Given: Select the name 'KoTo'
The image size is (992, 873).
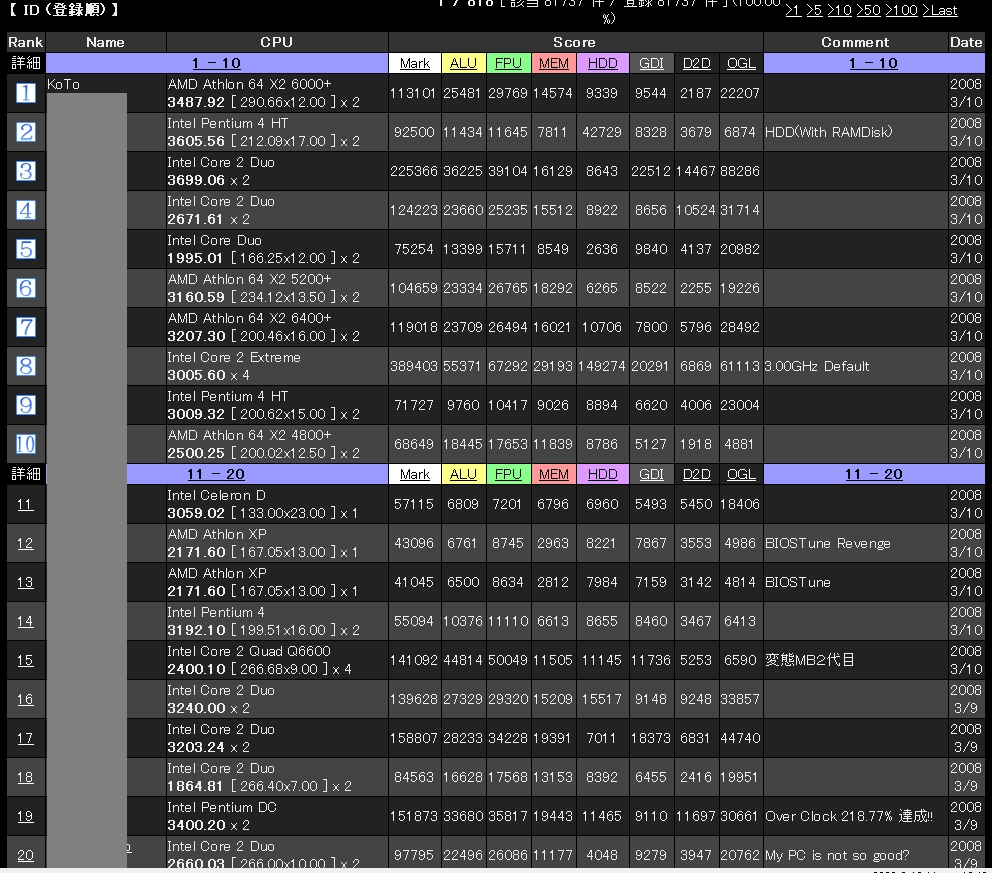Looking at the screenshot, I should click(x=63, y=84).
